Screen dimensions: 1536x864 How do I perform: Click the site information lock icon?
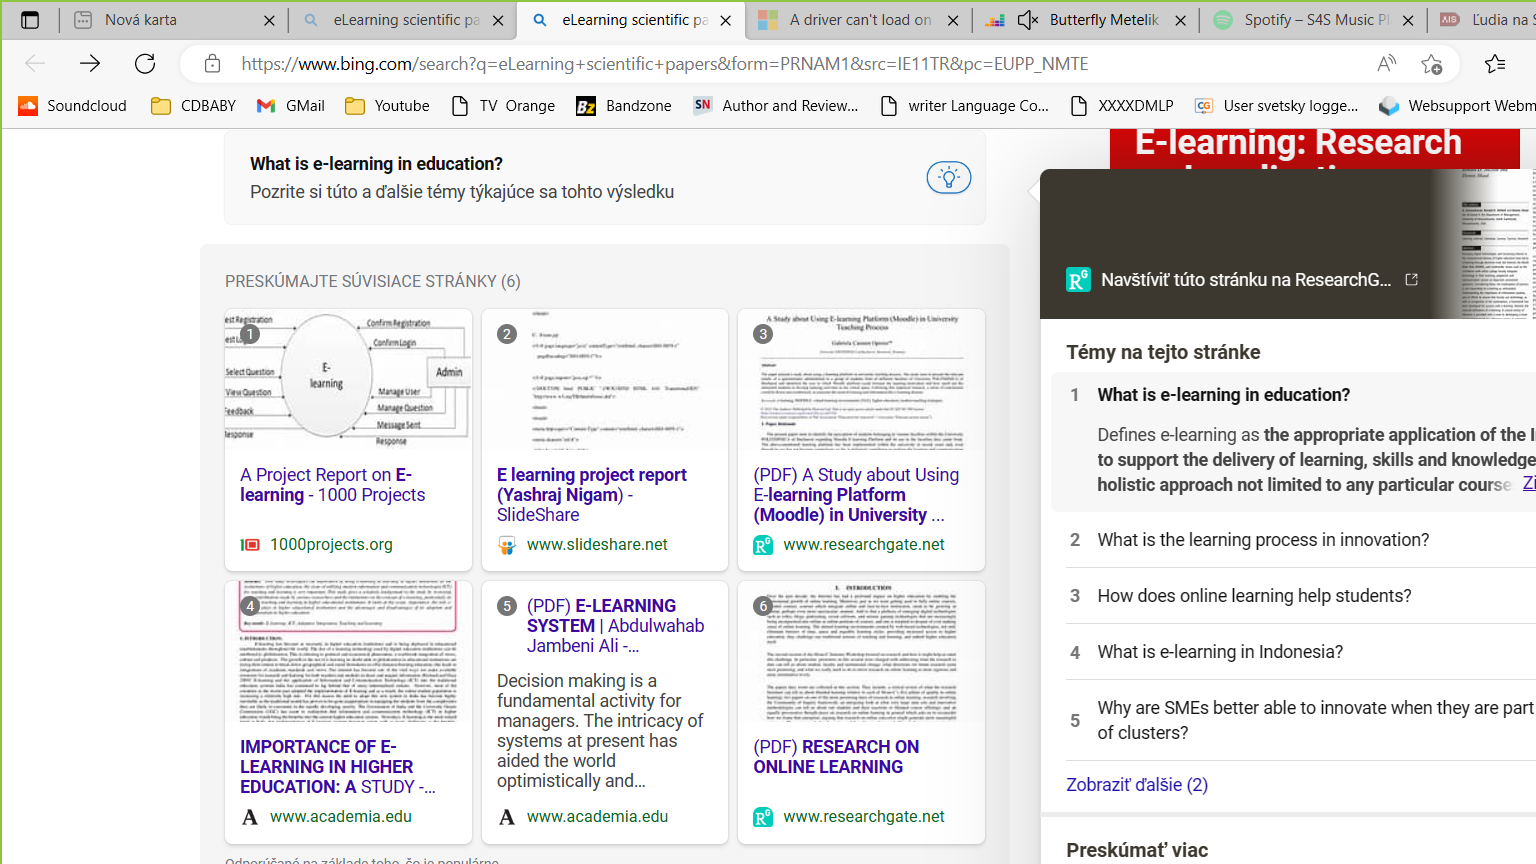click(212, 62)
